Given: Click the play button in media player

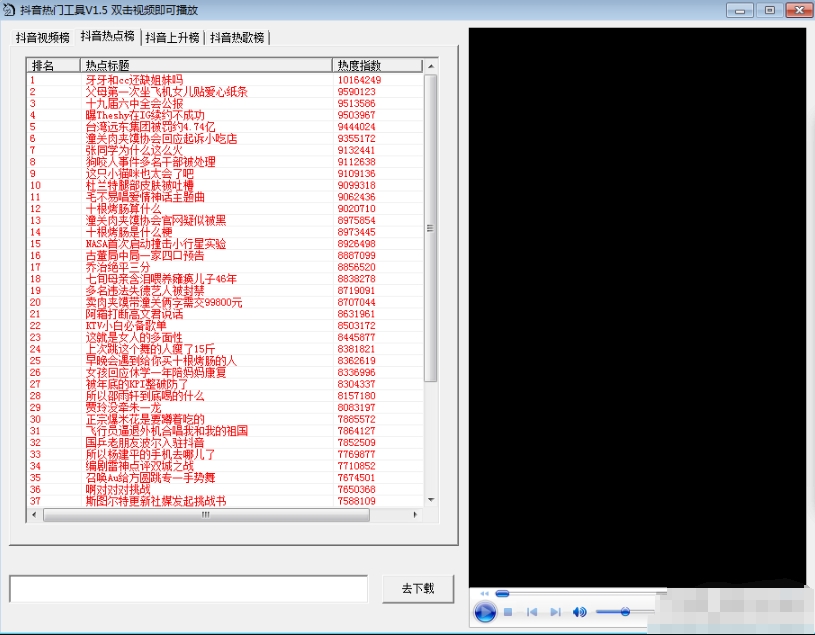Looking at the screenshot, I should (x=485, y=612).
